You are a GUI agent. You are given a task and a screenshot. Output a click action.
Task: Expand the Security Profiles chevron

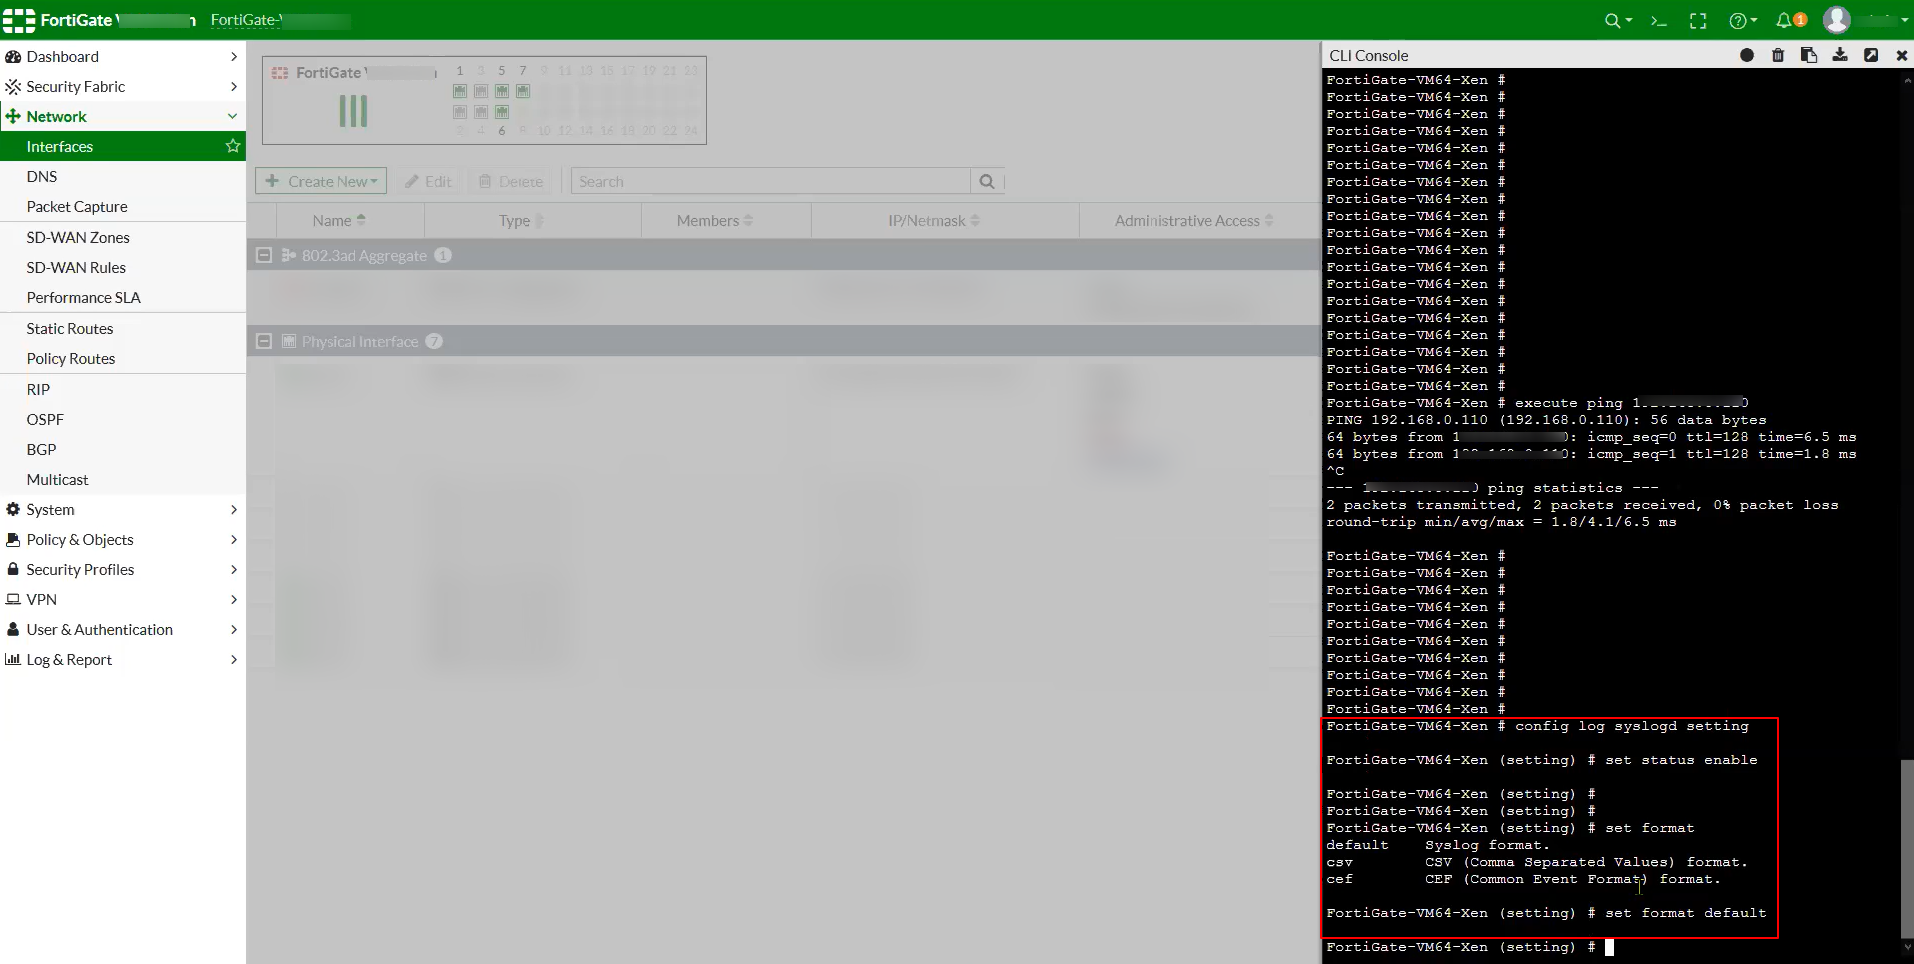233,569
